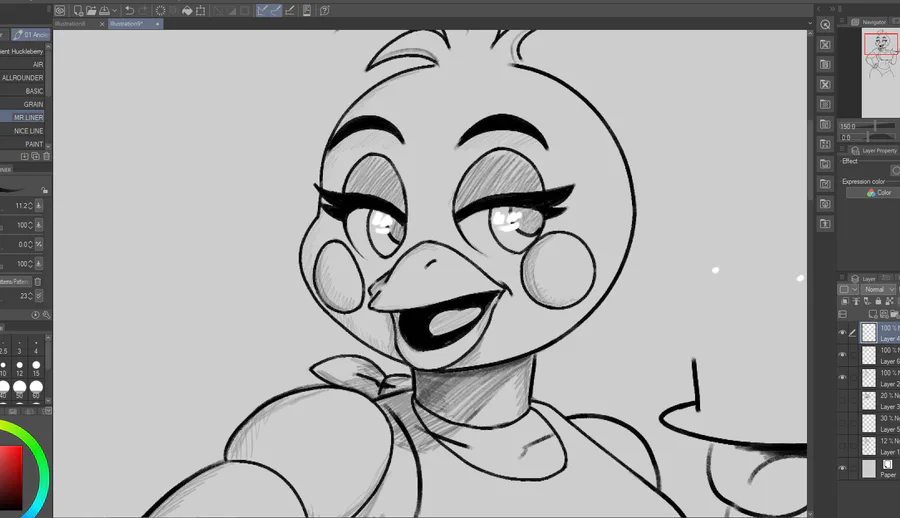The image size is (900, 518).
Task: Open Clip Studio launcher icon
Action: 60,10
